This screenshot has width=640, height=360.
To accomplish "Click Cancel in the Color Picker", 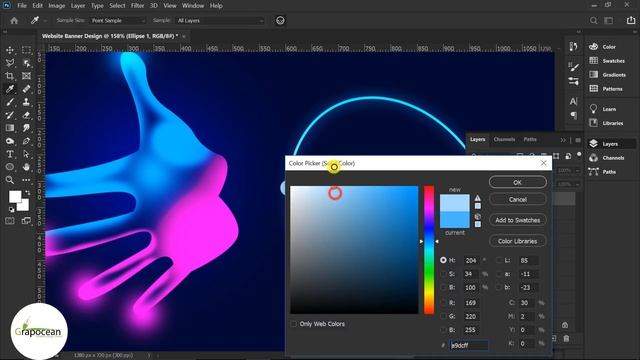I will [x=518, y=200].
